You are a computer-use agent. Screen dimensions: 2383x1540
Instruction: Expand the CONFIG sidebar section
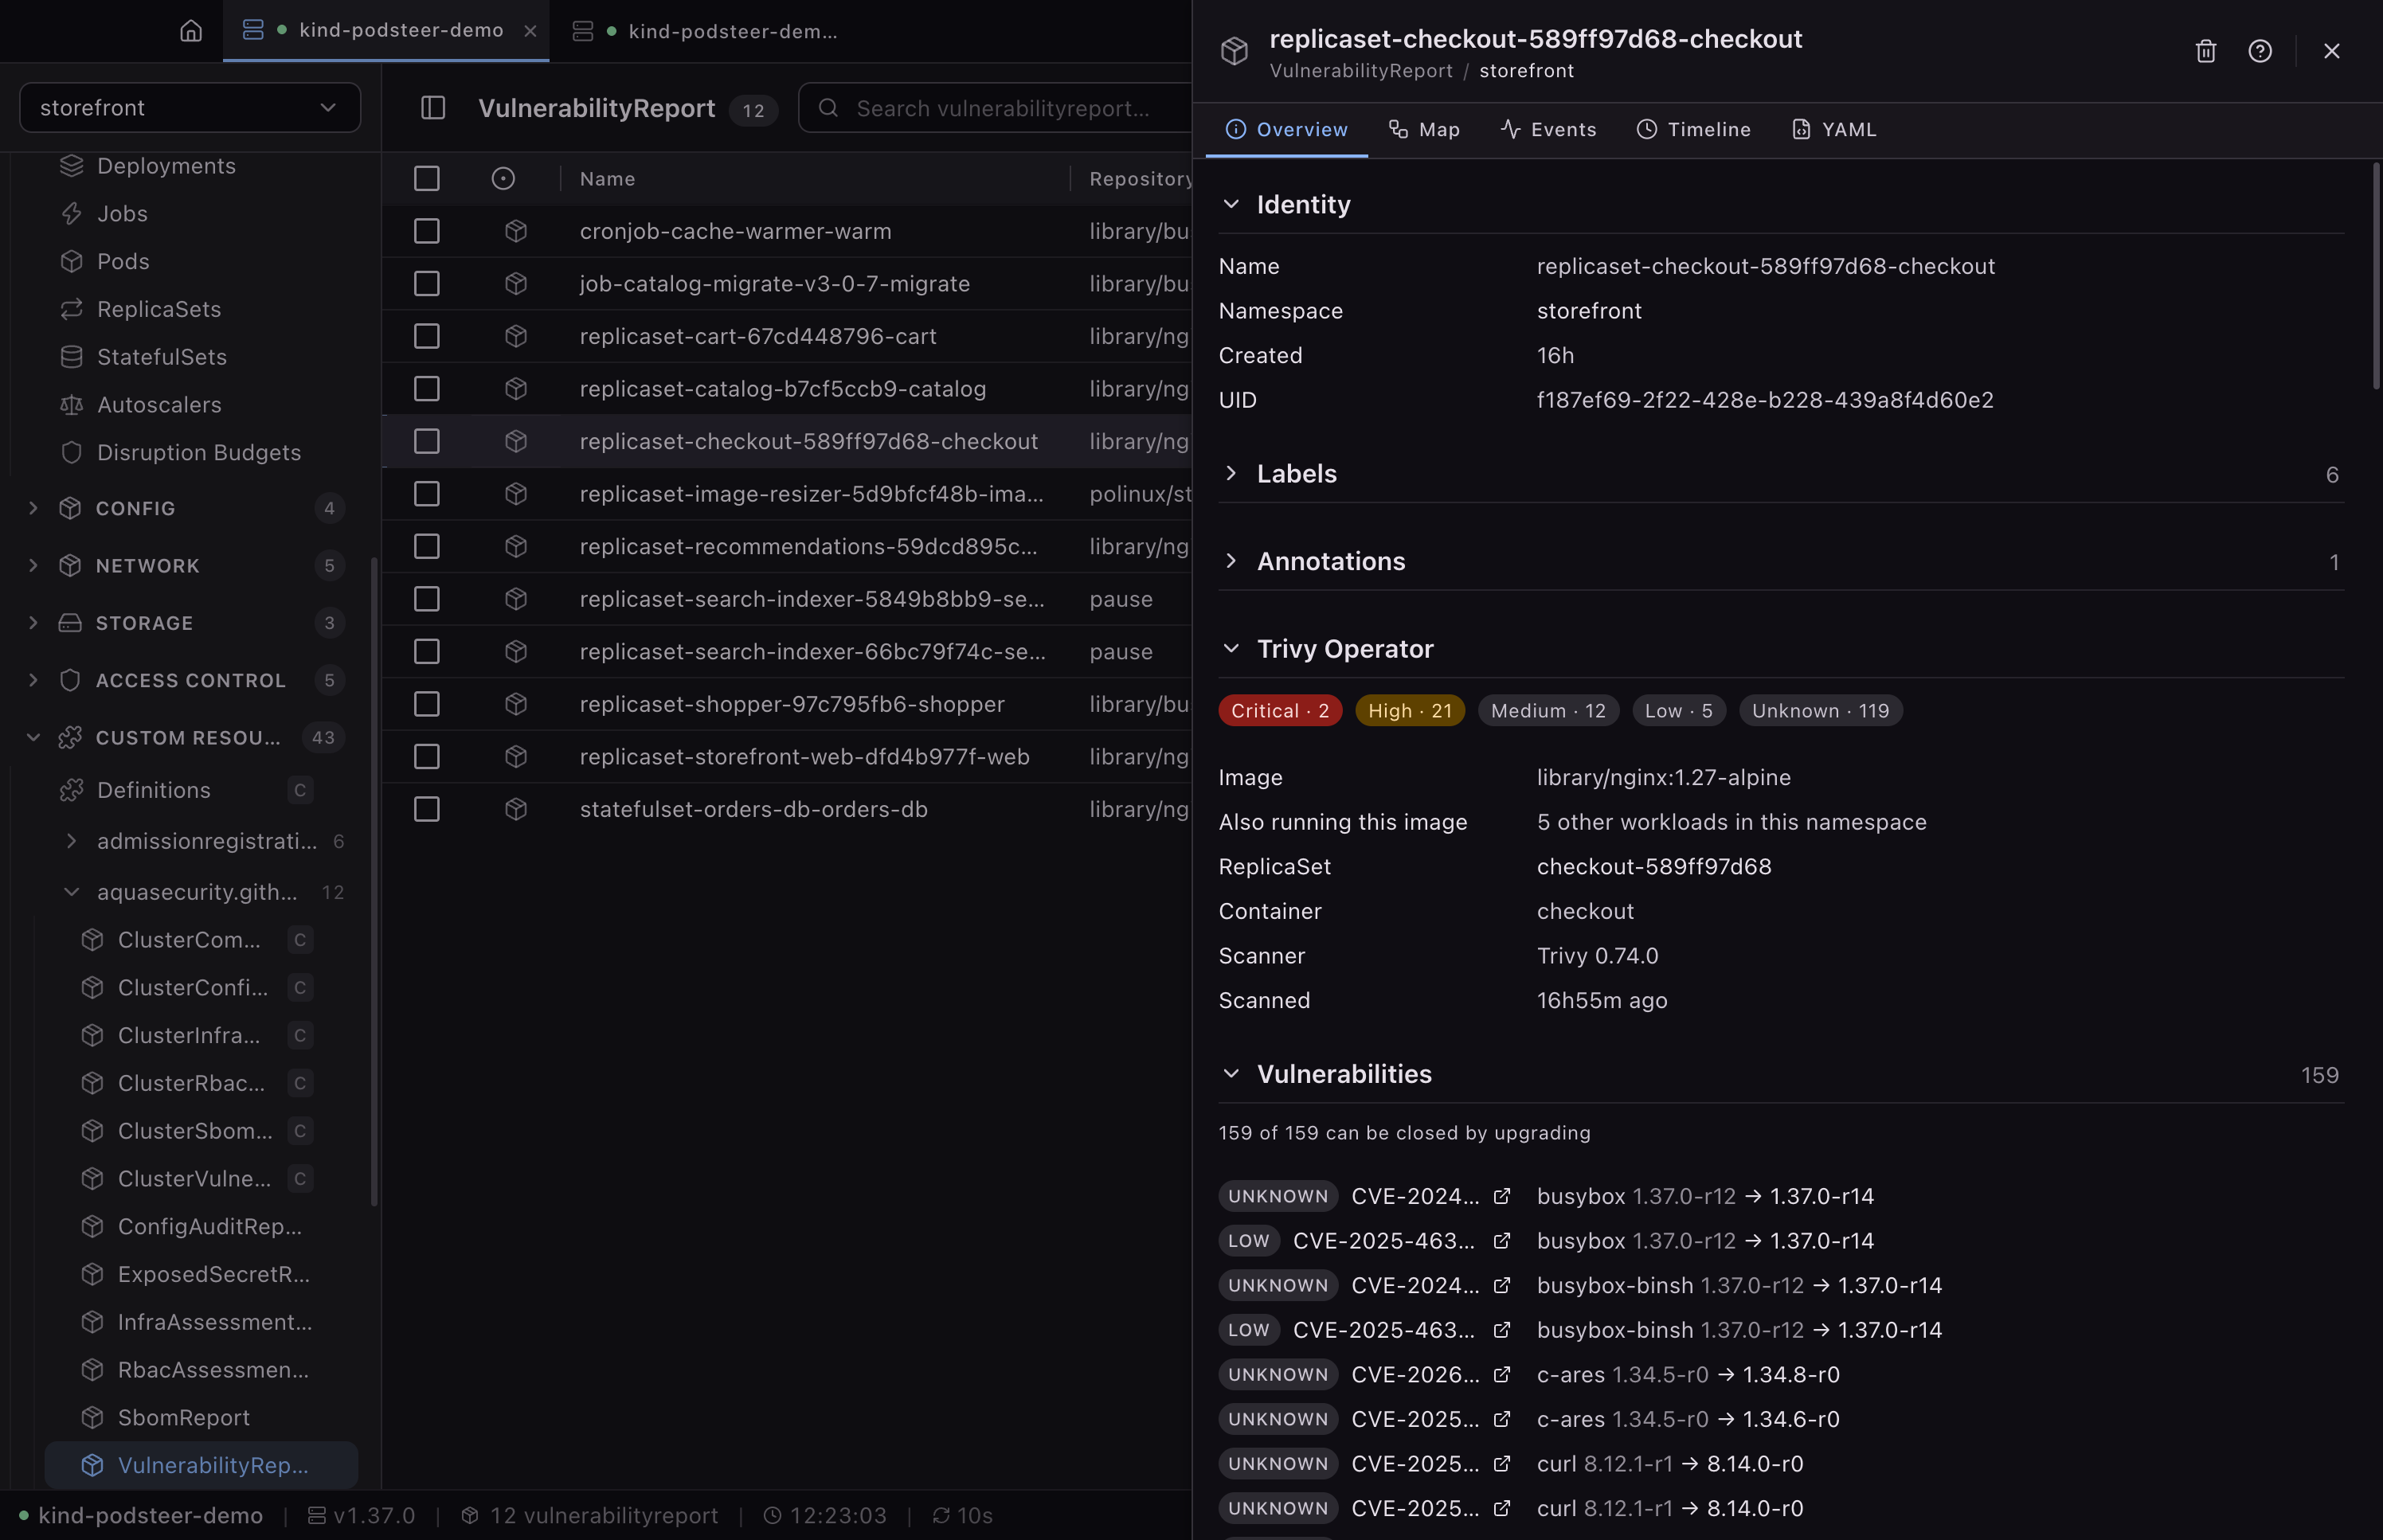[x=33, y=509]
